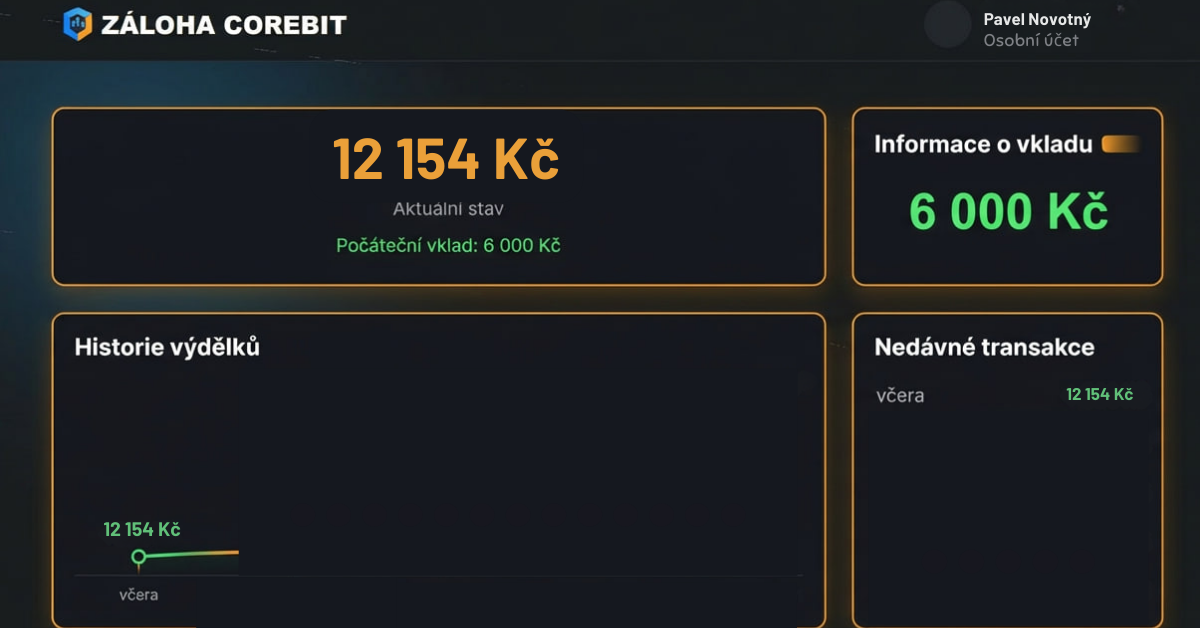Open Pavel Novotný's profile name
The height and width of the screenshot is (628, 1200).
pyautogui.click(x=1036, y=19)
